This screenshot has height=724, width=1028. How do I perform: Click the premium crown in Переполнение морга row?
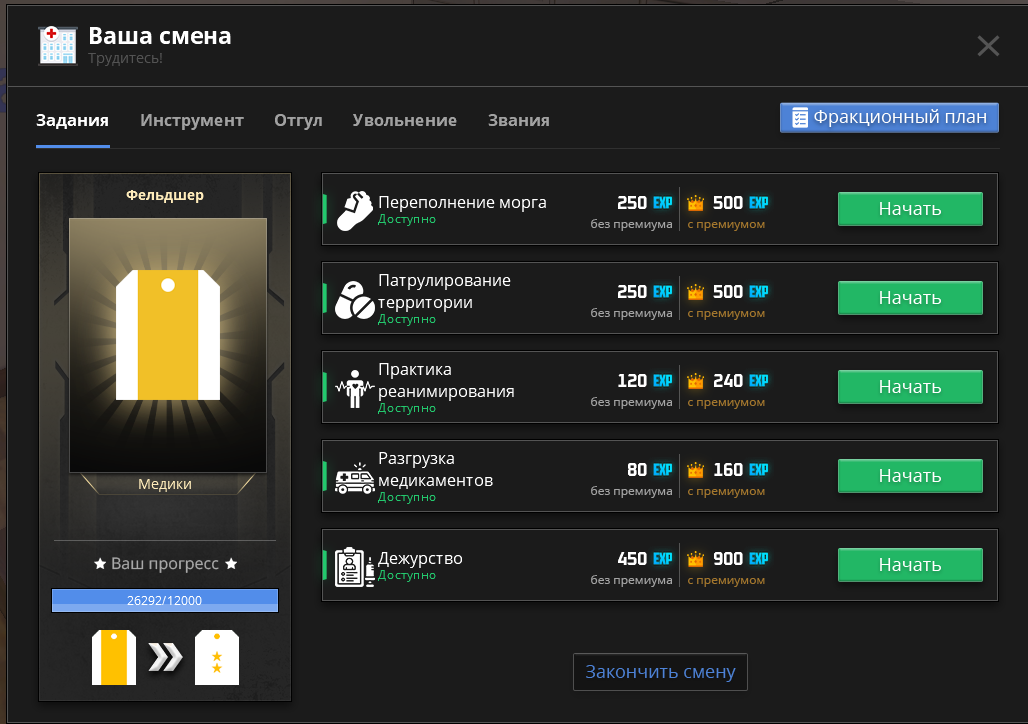click(x=696, y=203)
